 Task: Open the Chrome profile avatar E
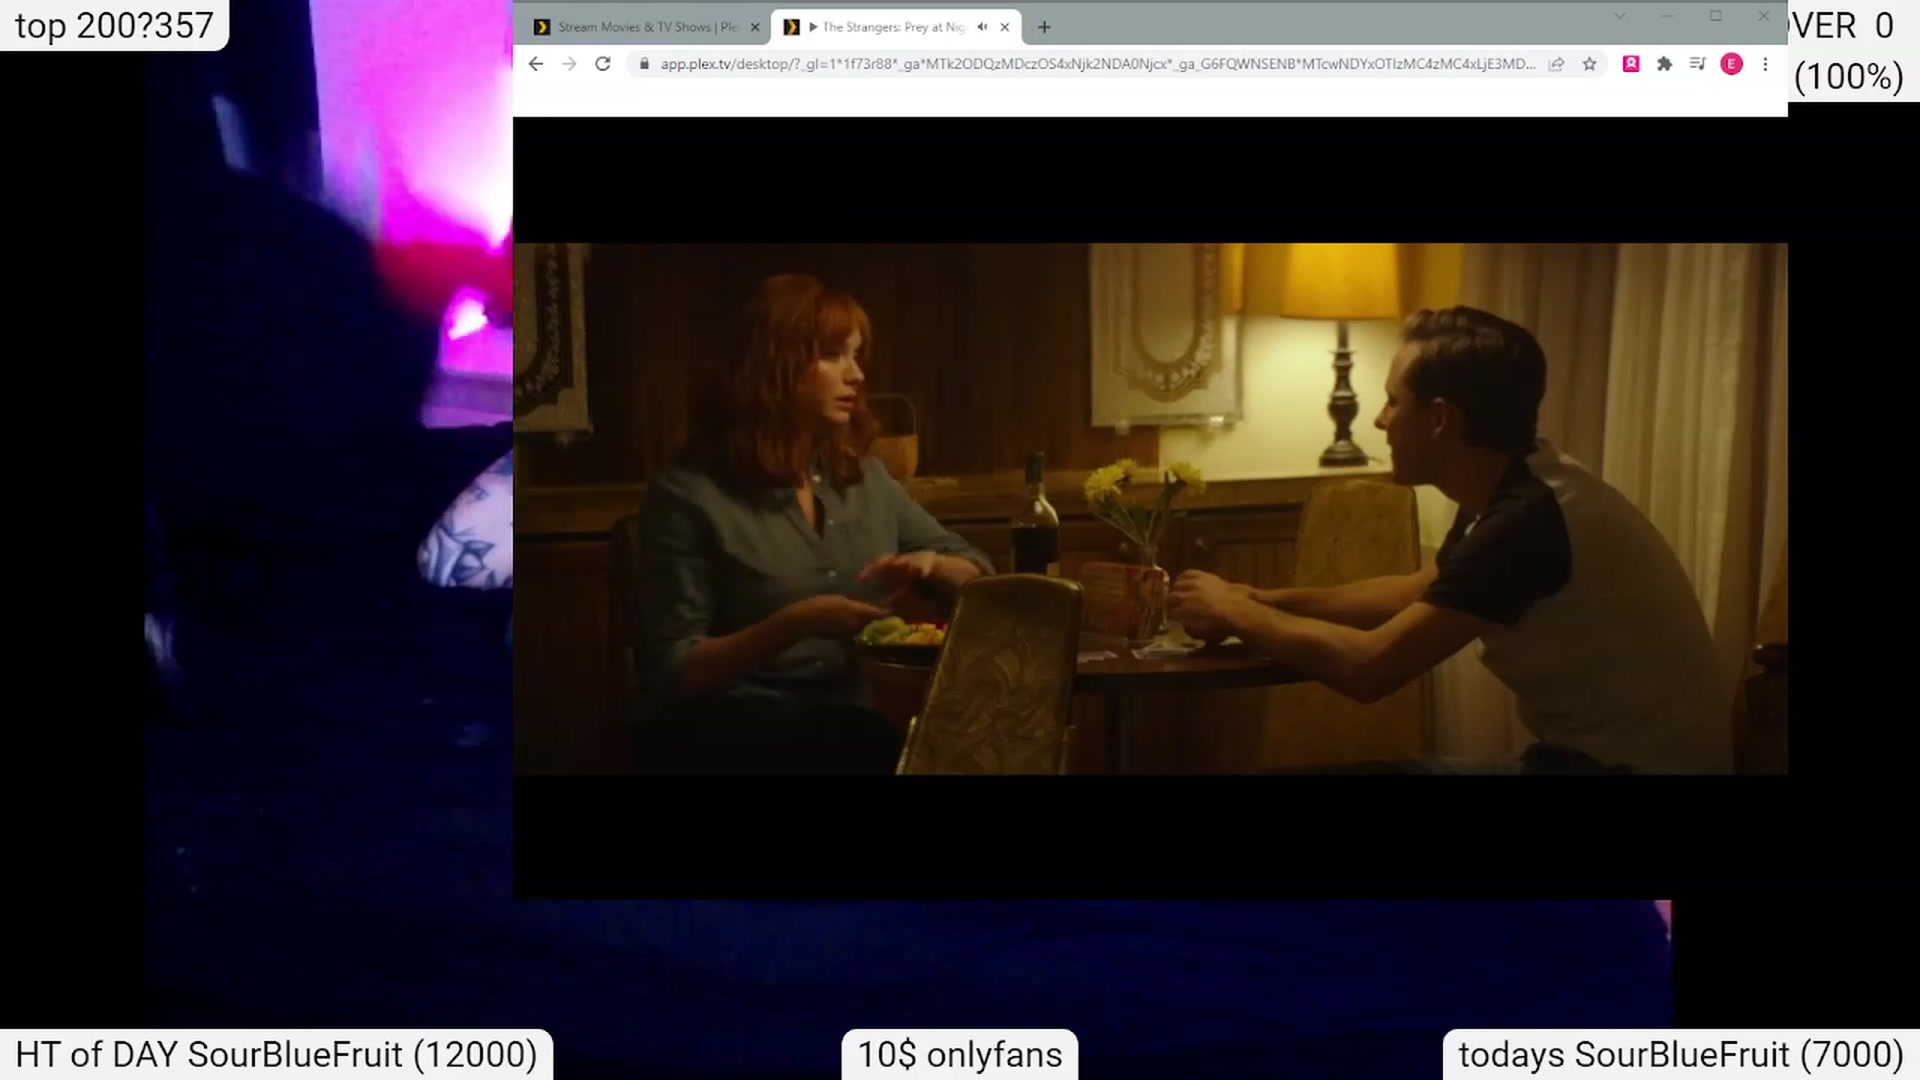pyautogui.click(x=1732, y=64)
